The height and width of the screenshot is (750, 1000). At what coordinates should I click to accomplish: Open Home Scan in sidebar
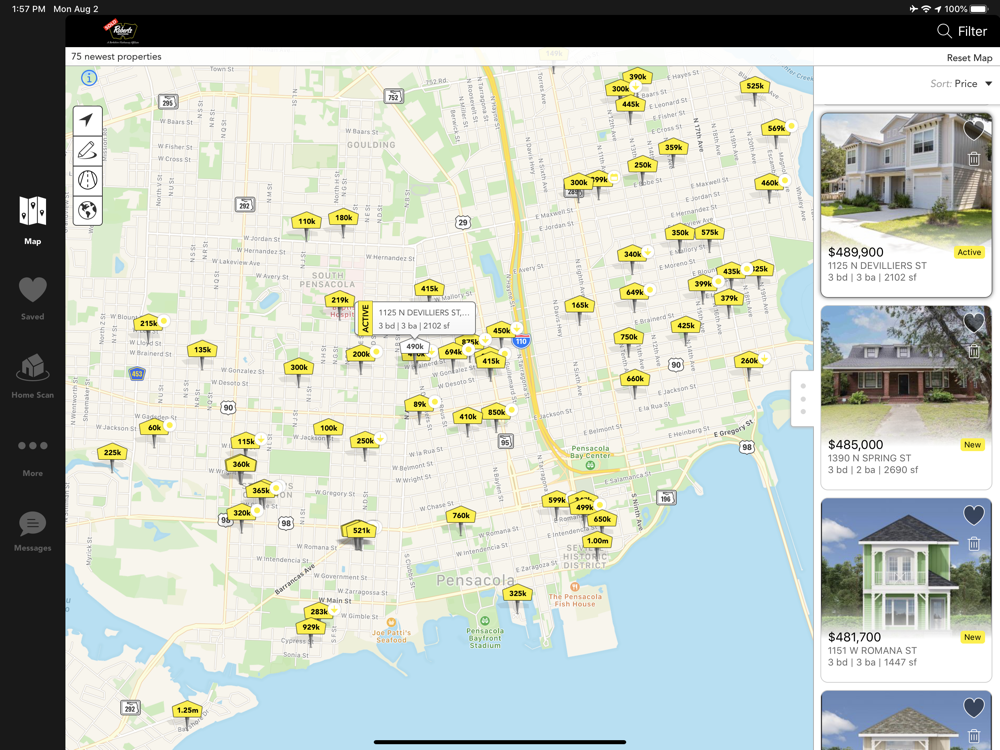click(x=33, y=376)
